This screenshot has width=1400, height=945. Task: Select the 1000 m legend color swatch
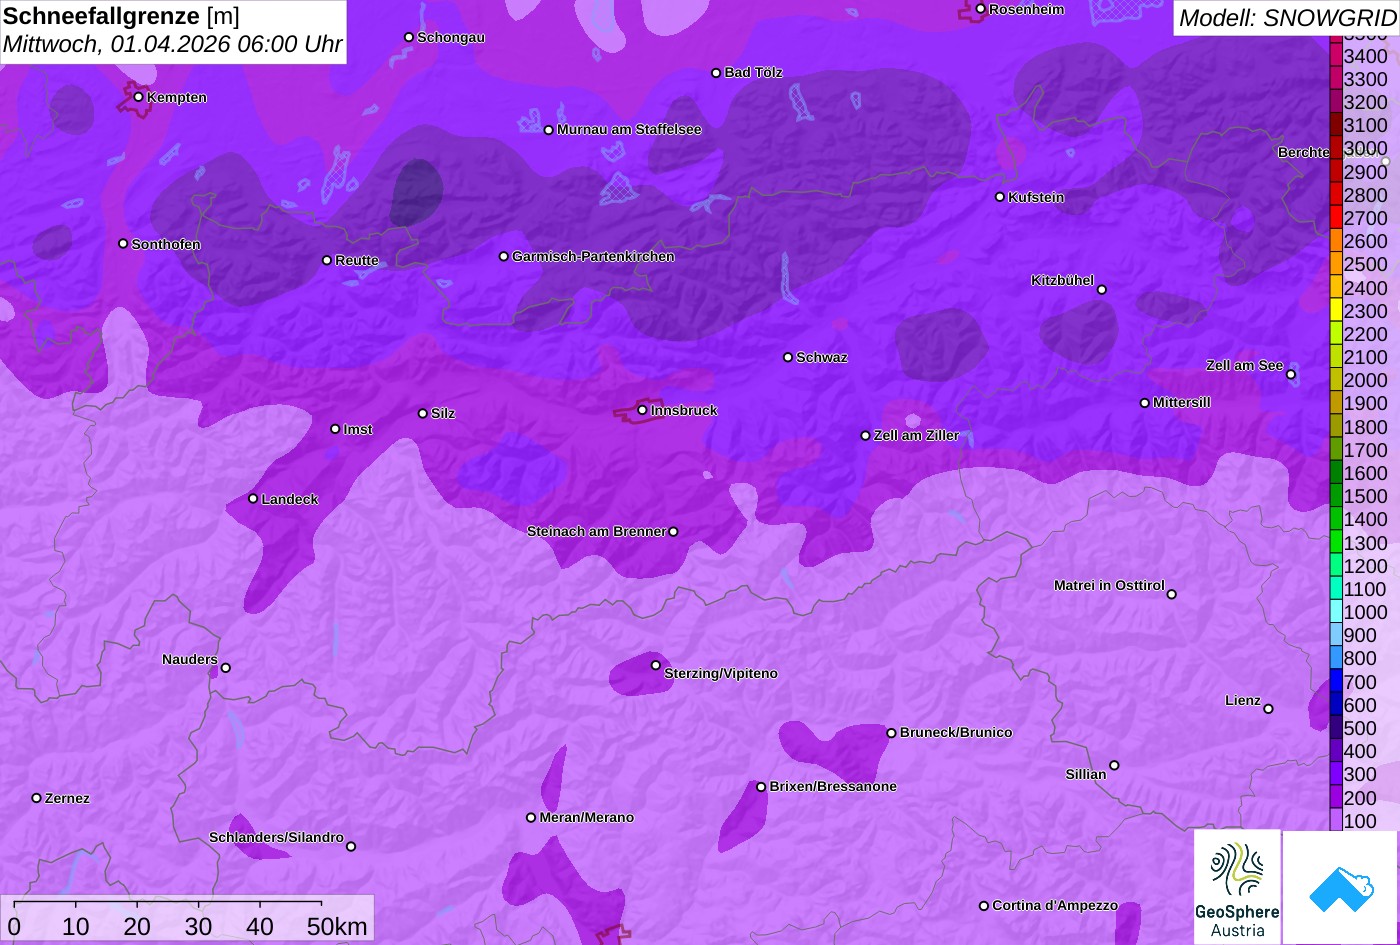point(1336,612)
